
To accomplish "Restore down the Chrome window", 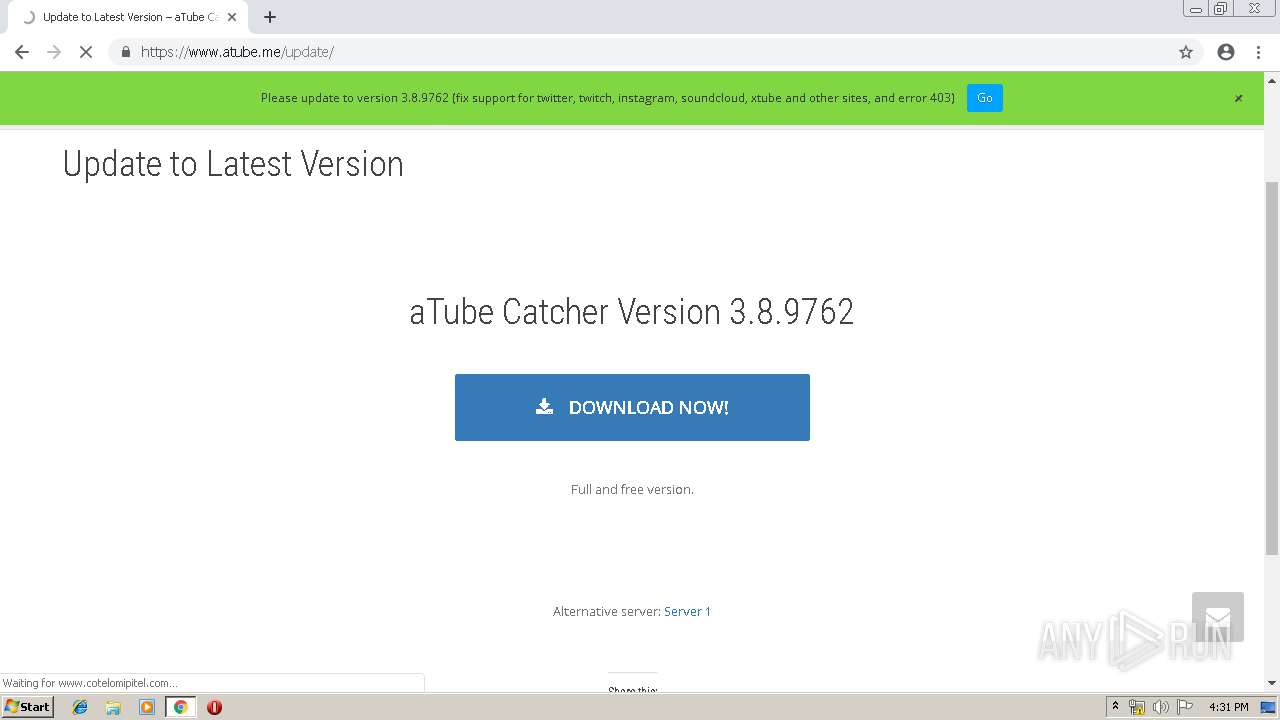I will click(1221, 9).
